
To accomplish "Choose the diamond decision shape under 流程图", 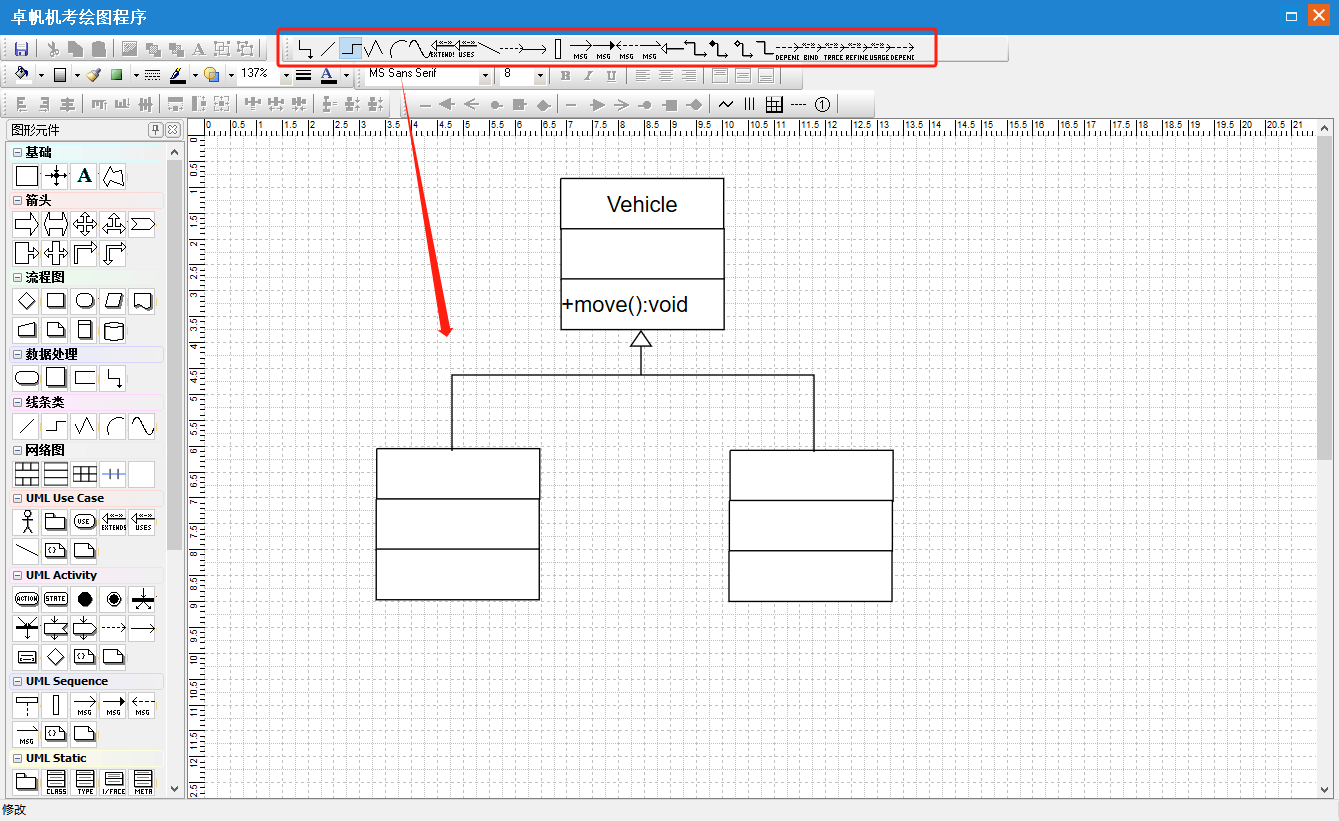I will pyautogui.click(x=27, y=301).
